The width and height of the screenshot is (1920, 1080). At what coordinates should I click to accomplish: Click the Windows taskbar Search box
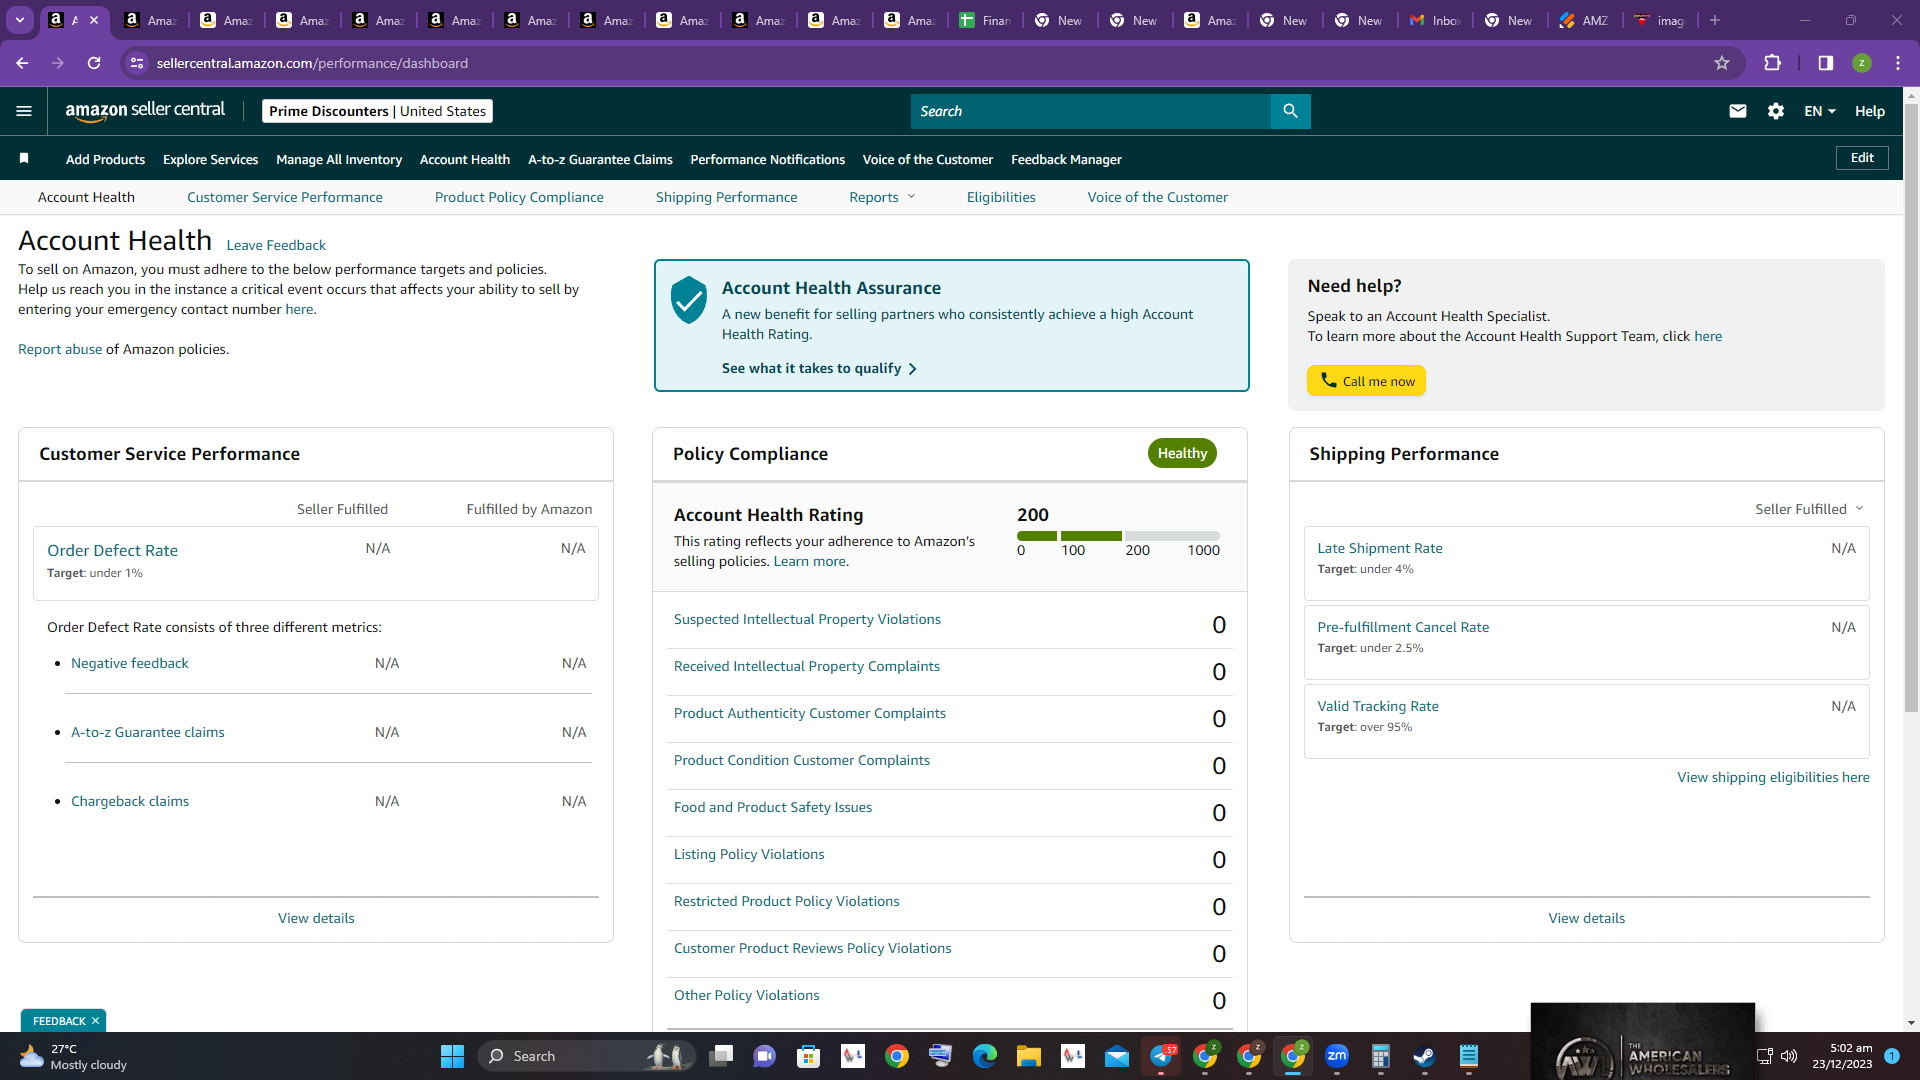click(586, 1056)
